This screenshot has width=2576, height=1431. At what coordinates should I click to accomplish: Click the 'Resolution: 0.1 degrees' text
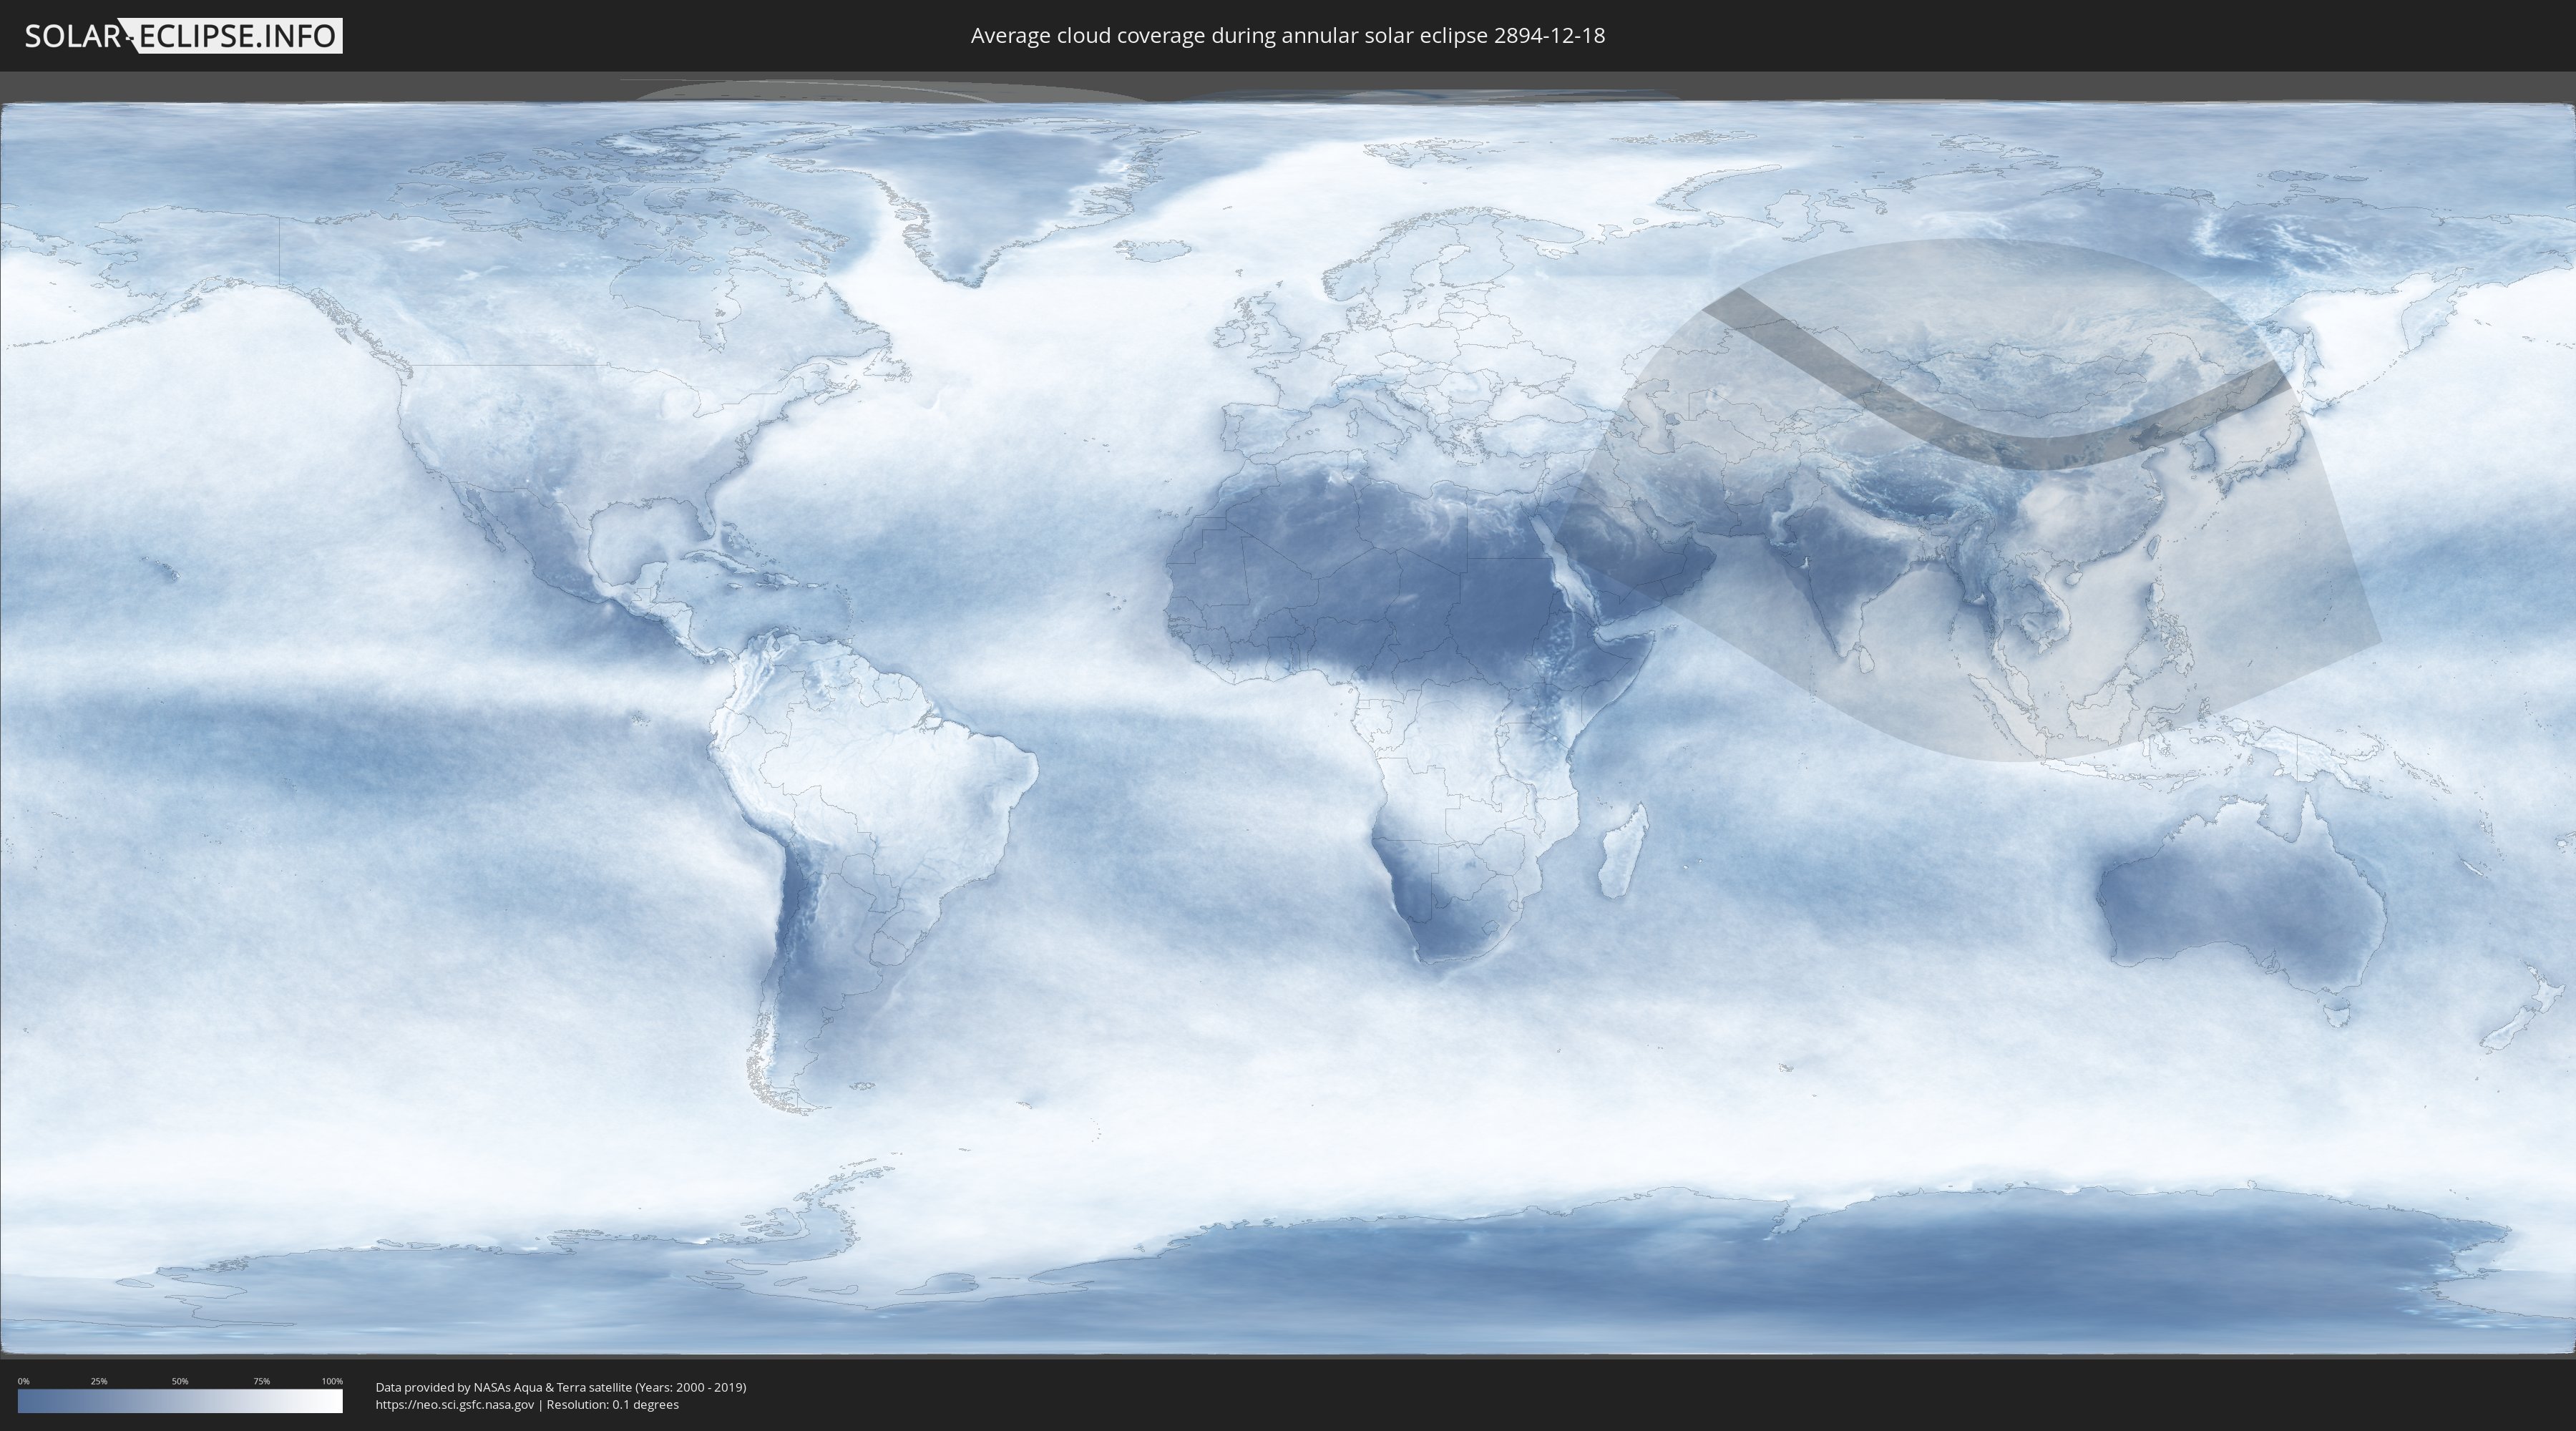click(612, 1405)
